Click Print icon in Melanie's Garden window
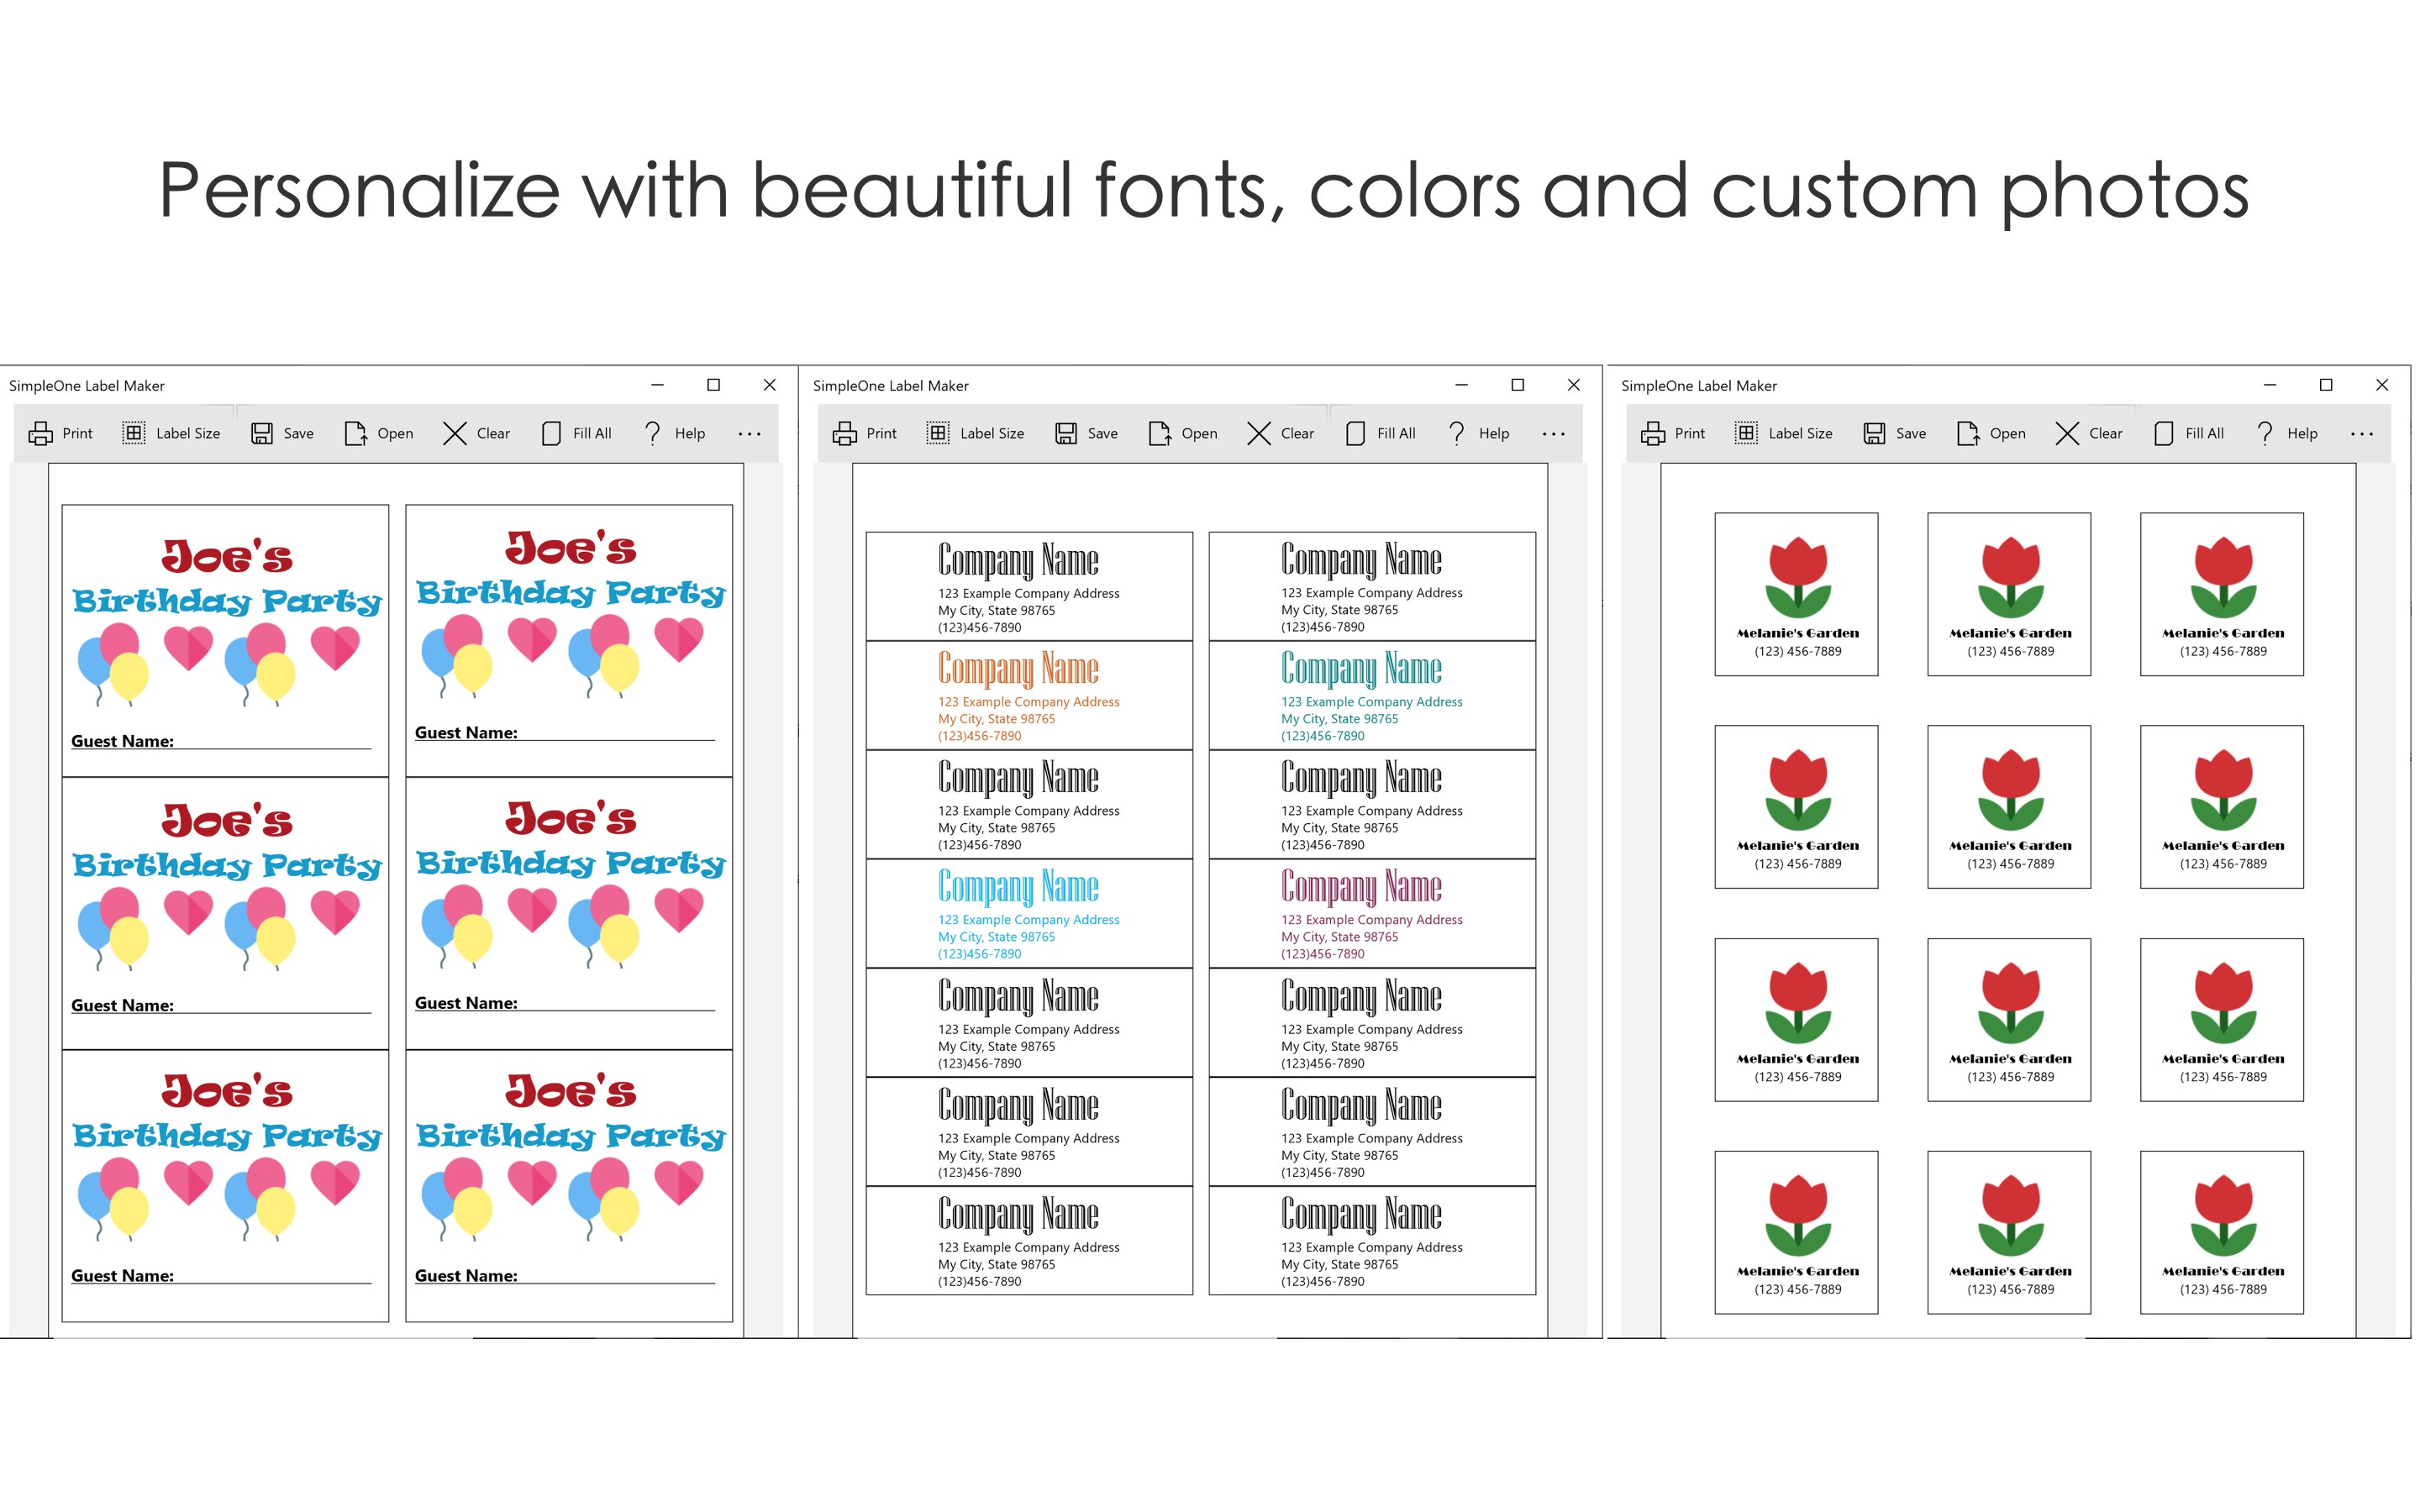 [1653, 433]
